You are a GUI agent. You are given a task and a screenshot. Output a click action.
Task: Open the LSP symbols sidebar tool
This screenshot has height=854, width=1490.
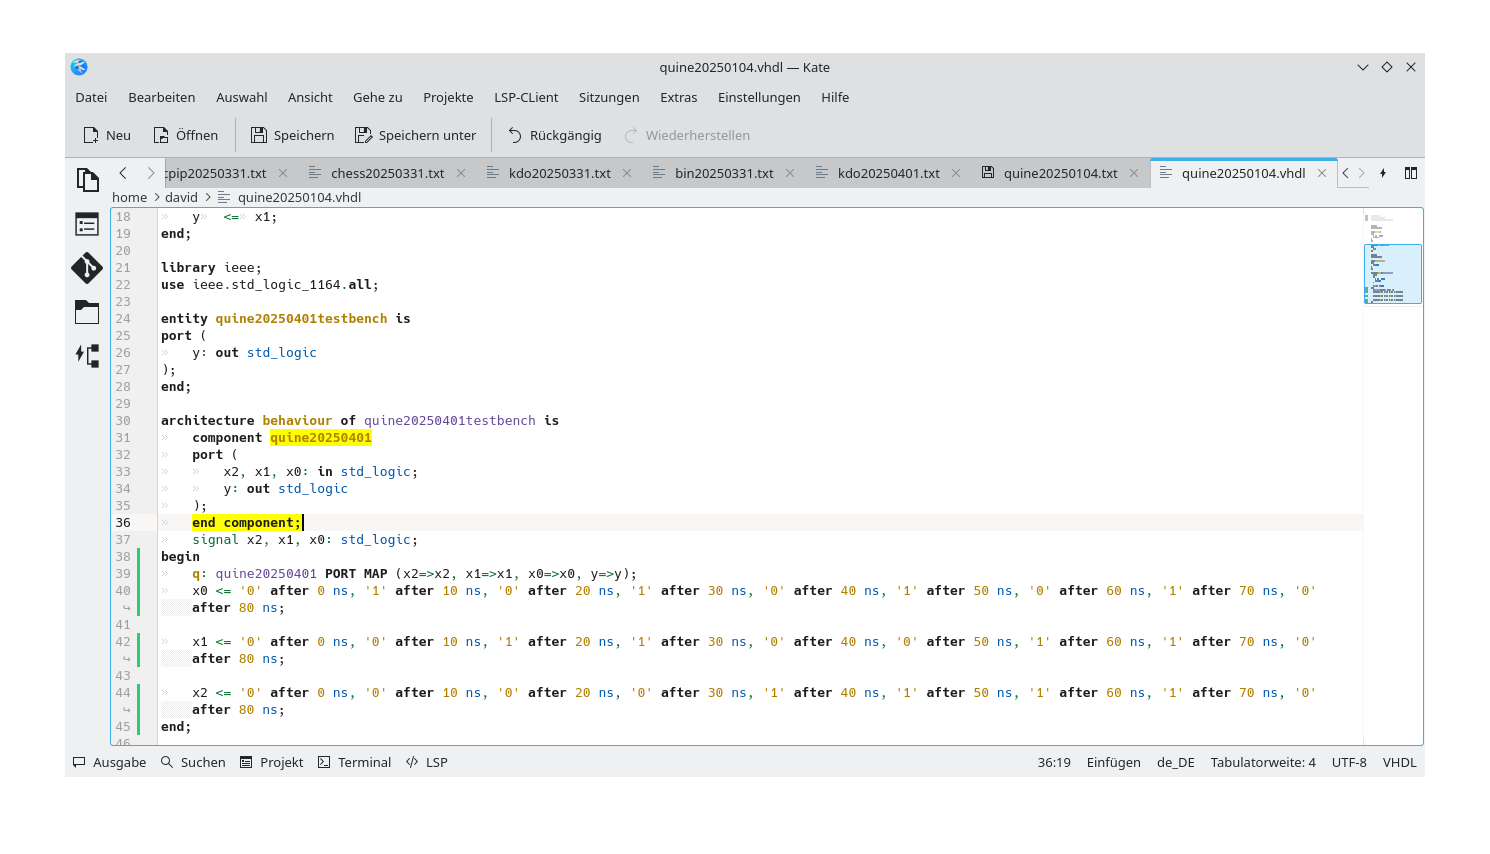[87, 355]
